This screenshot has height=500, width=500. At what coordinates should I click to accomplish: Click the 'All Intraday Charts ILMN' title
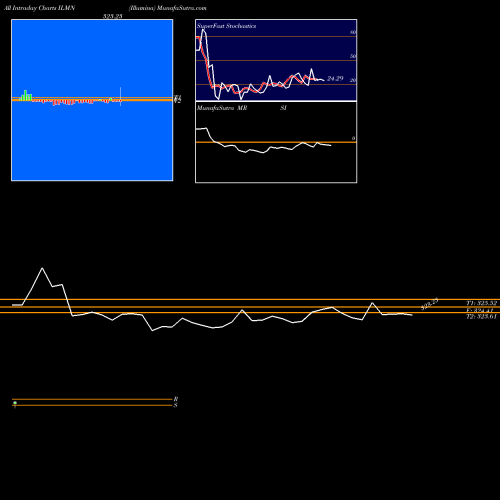coord(40,8)
